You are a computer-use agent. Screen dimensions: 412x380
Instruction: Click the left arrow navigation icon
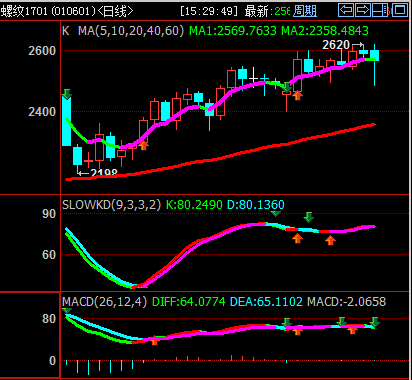(x=346, y=10)
